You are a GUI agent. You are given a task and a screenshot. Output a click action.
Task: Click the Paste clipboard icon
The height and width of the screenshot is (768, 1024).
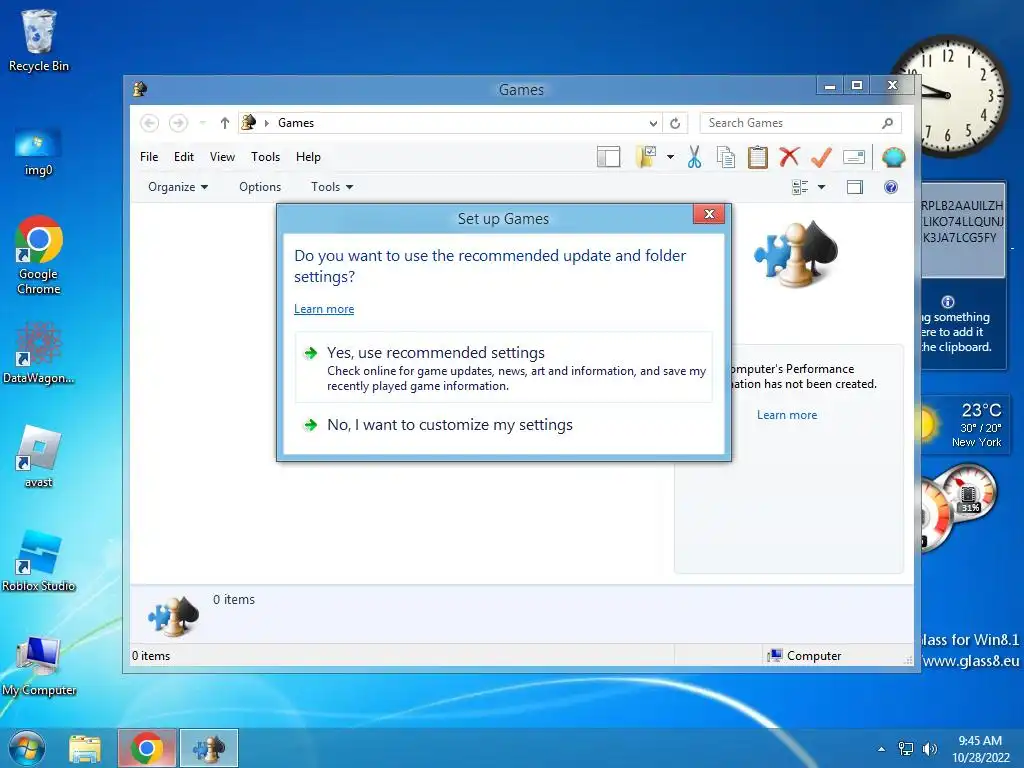(758, 157)
